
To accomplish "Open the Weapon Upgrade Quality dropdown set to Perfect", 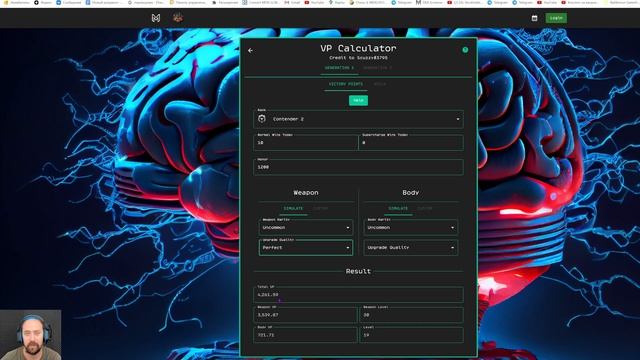I will [306, 248].
